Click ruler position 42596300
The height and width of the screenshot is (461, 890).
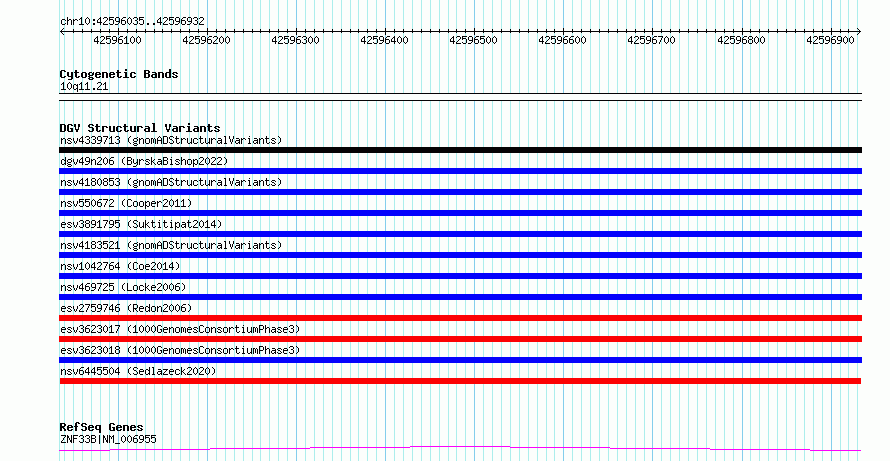(296, 40)
